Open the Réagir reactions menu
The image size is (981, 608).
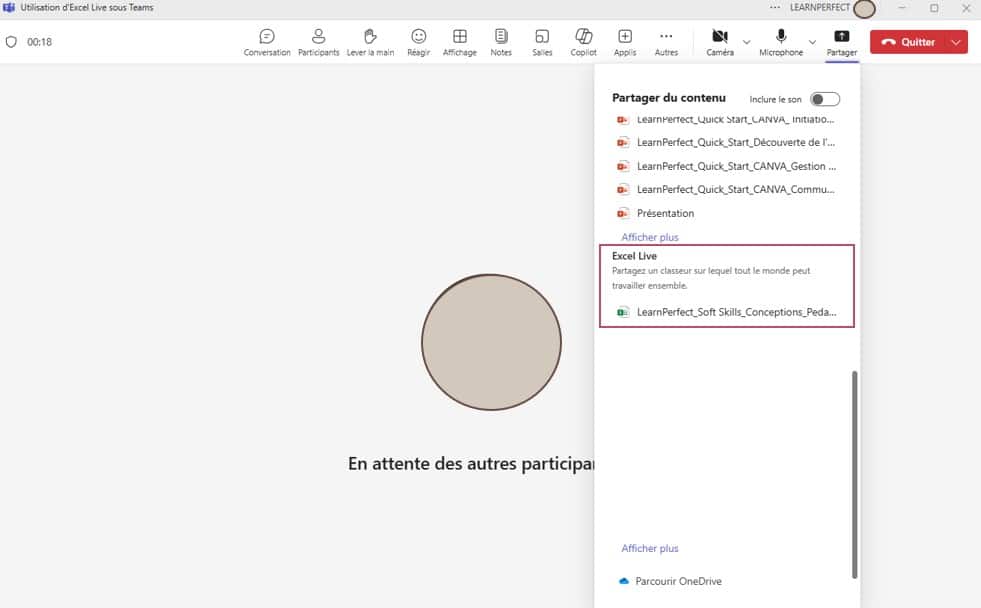tap(419, 43)
